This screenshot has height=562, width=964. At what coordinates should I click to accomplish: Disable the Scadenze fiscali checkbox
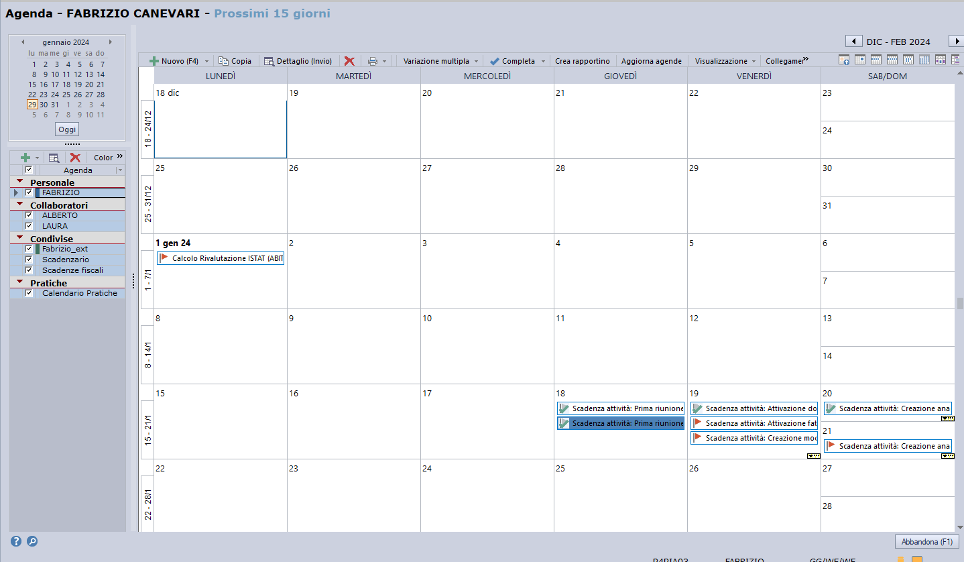(29, 270)
